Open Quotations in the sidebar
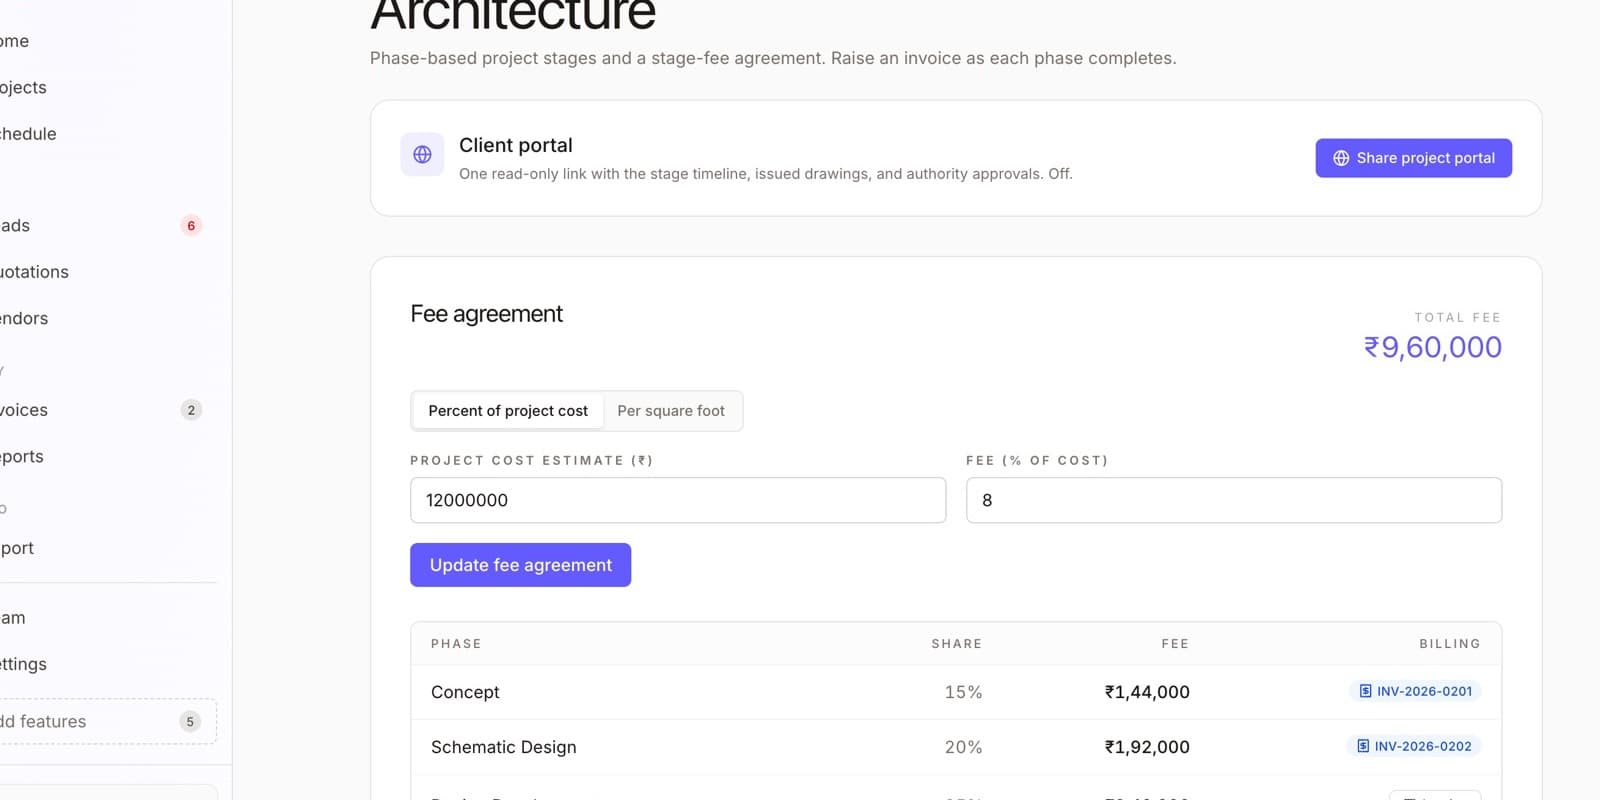1600x800 pixels. (x=34, y=272)
